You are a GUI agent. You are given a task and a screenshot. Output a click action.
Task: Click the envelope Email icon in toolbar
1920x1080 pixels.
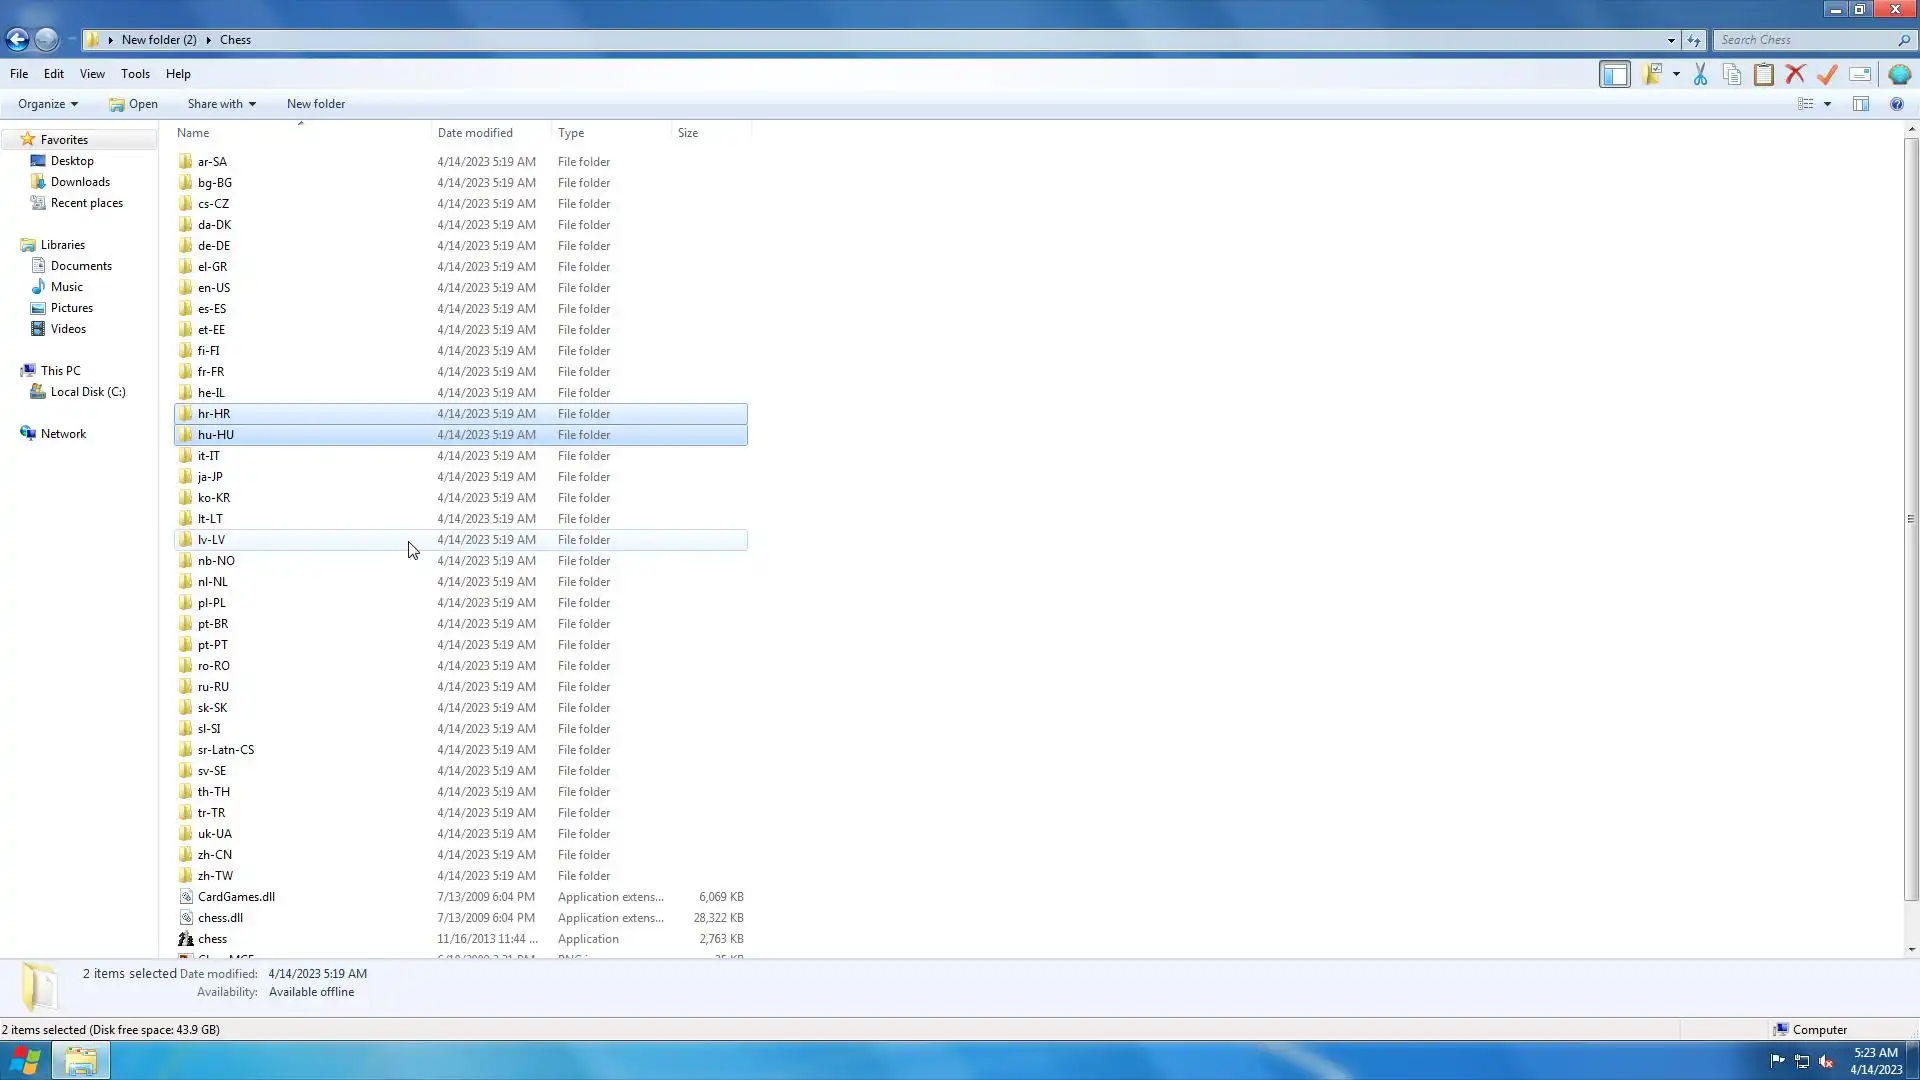tap(1860, 74)
